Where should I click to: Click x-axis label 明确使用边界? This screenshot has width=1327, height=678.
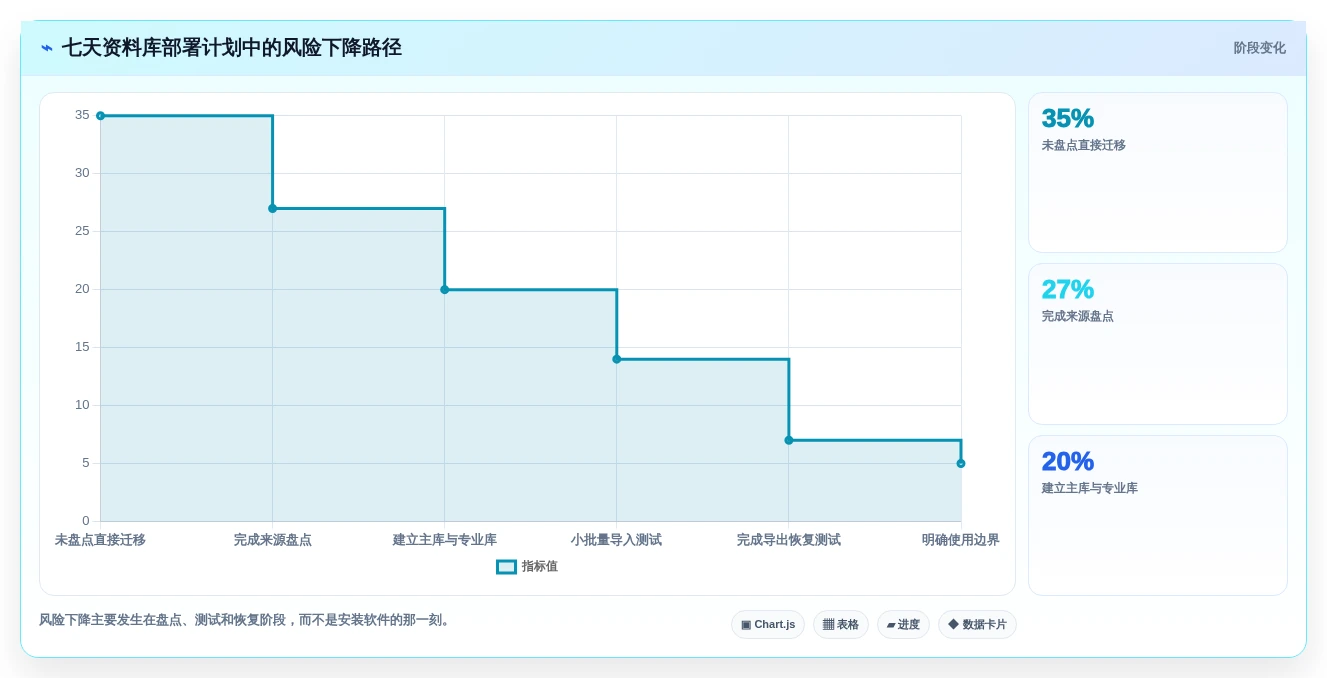tap(961, 540)
